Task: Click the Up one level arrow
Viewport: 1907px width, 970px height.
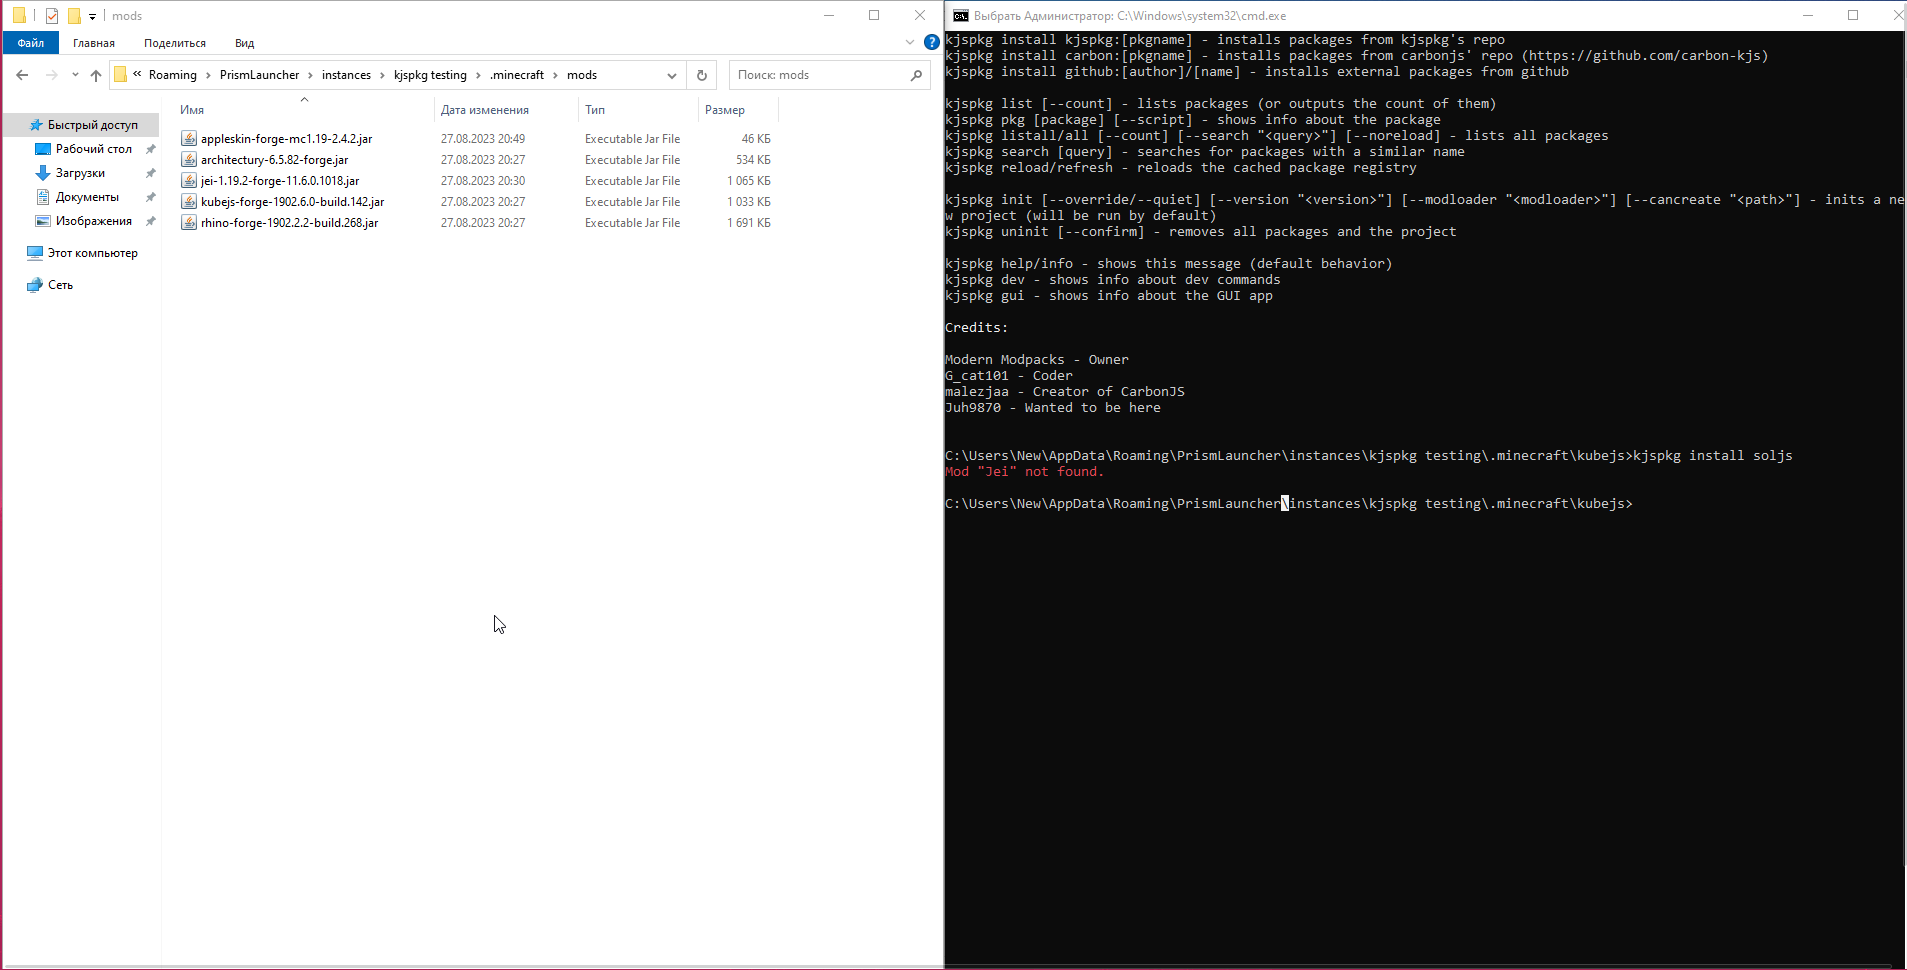Action: [x=95, y=75]
